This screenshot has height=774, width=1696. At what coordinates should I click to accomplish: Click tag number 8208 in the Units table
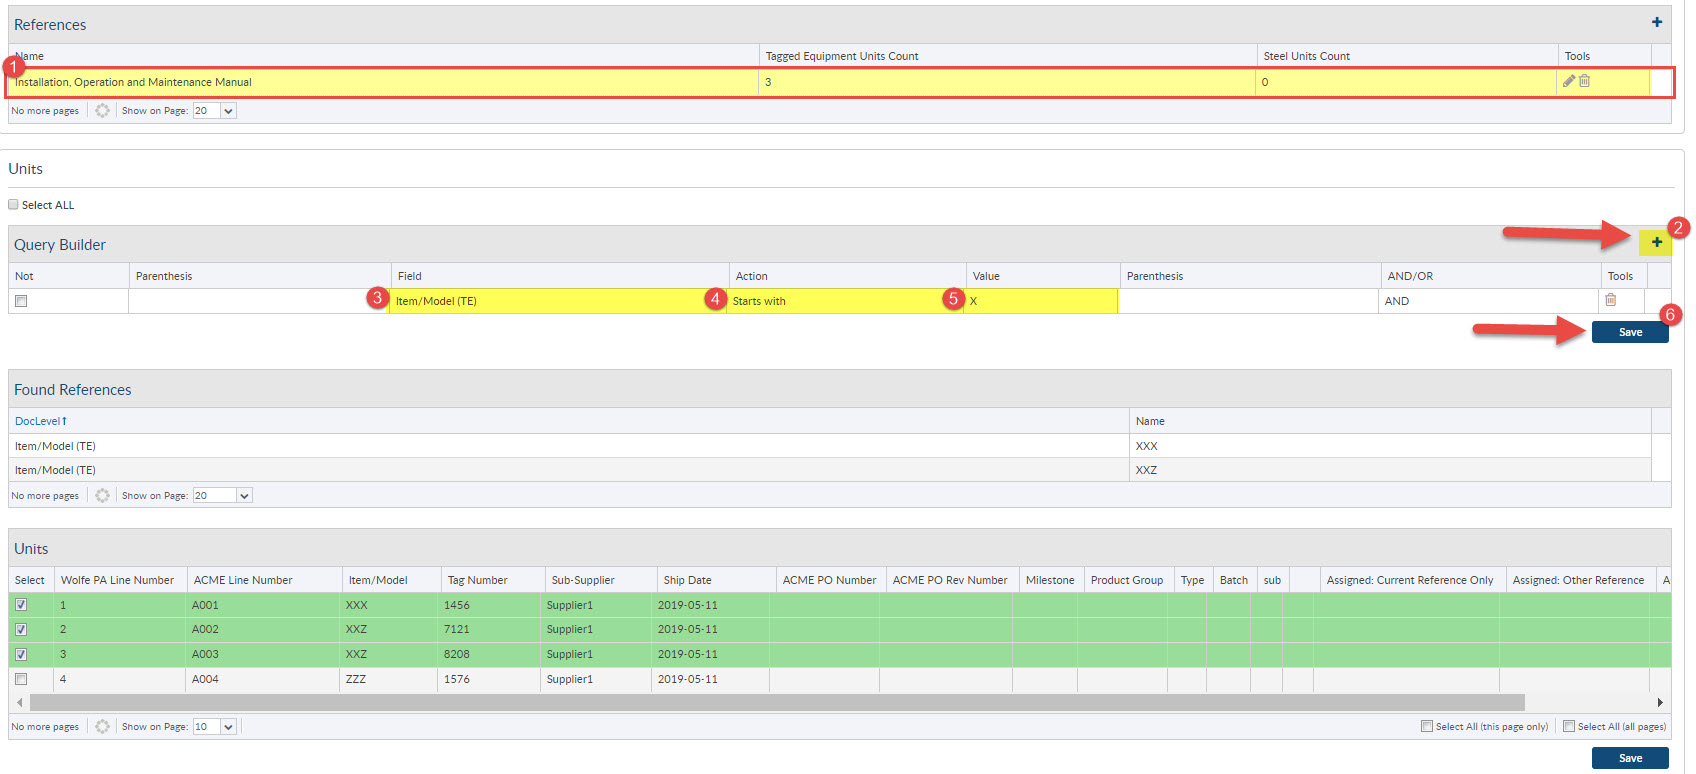coord(457,654)
